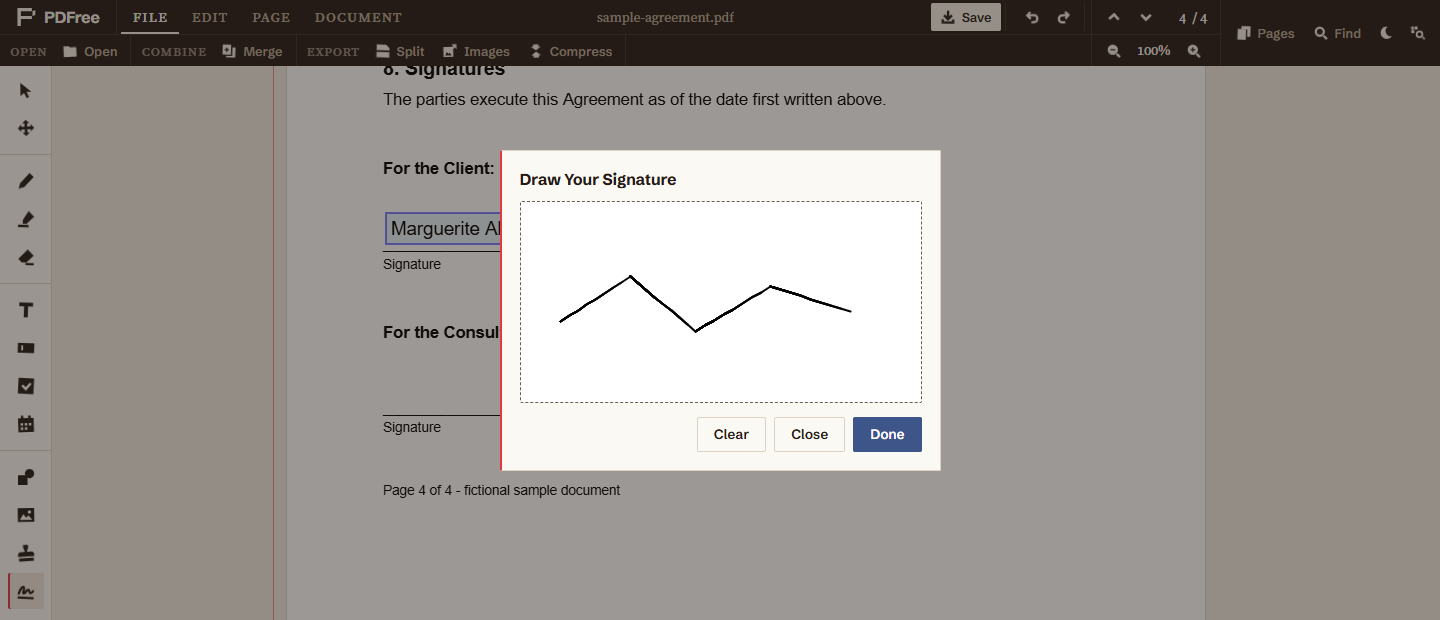Clear the drawn signature
Screen dimensions: 1440x620
pos(731,434)
